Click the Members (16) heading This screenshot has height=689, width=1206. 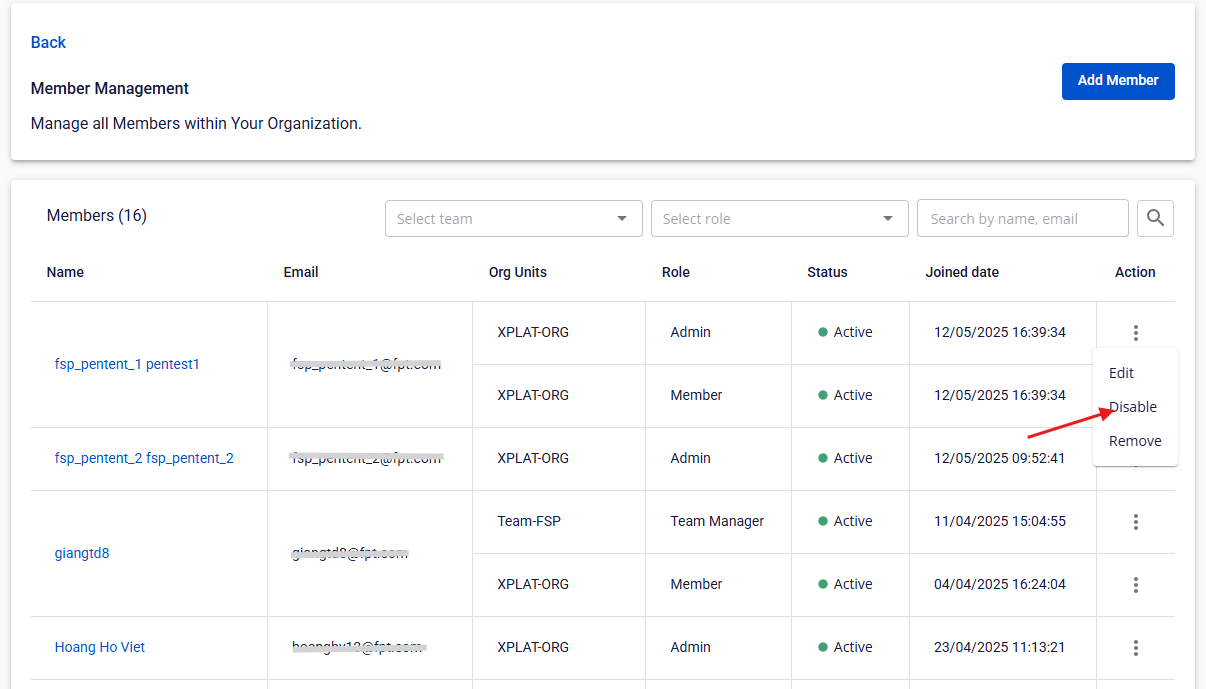97,216
